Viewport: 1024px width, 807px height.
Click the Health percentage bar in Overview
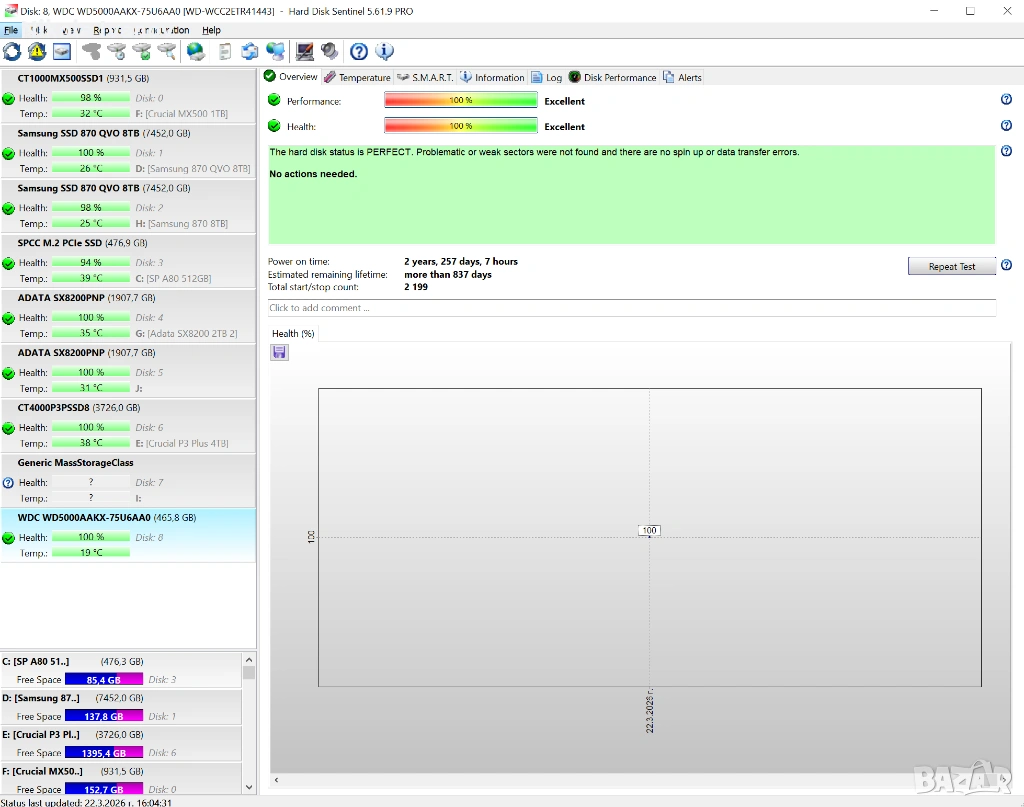(460, 126)
